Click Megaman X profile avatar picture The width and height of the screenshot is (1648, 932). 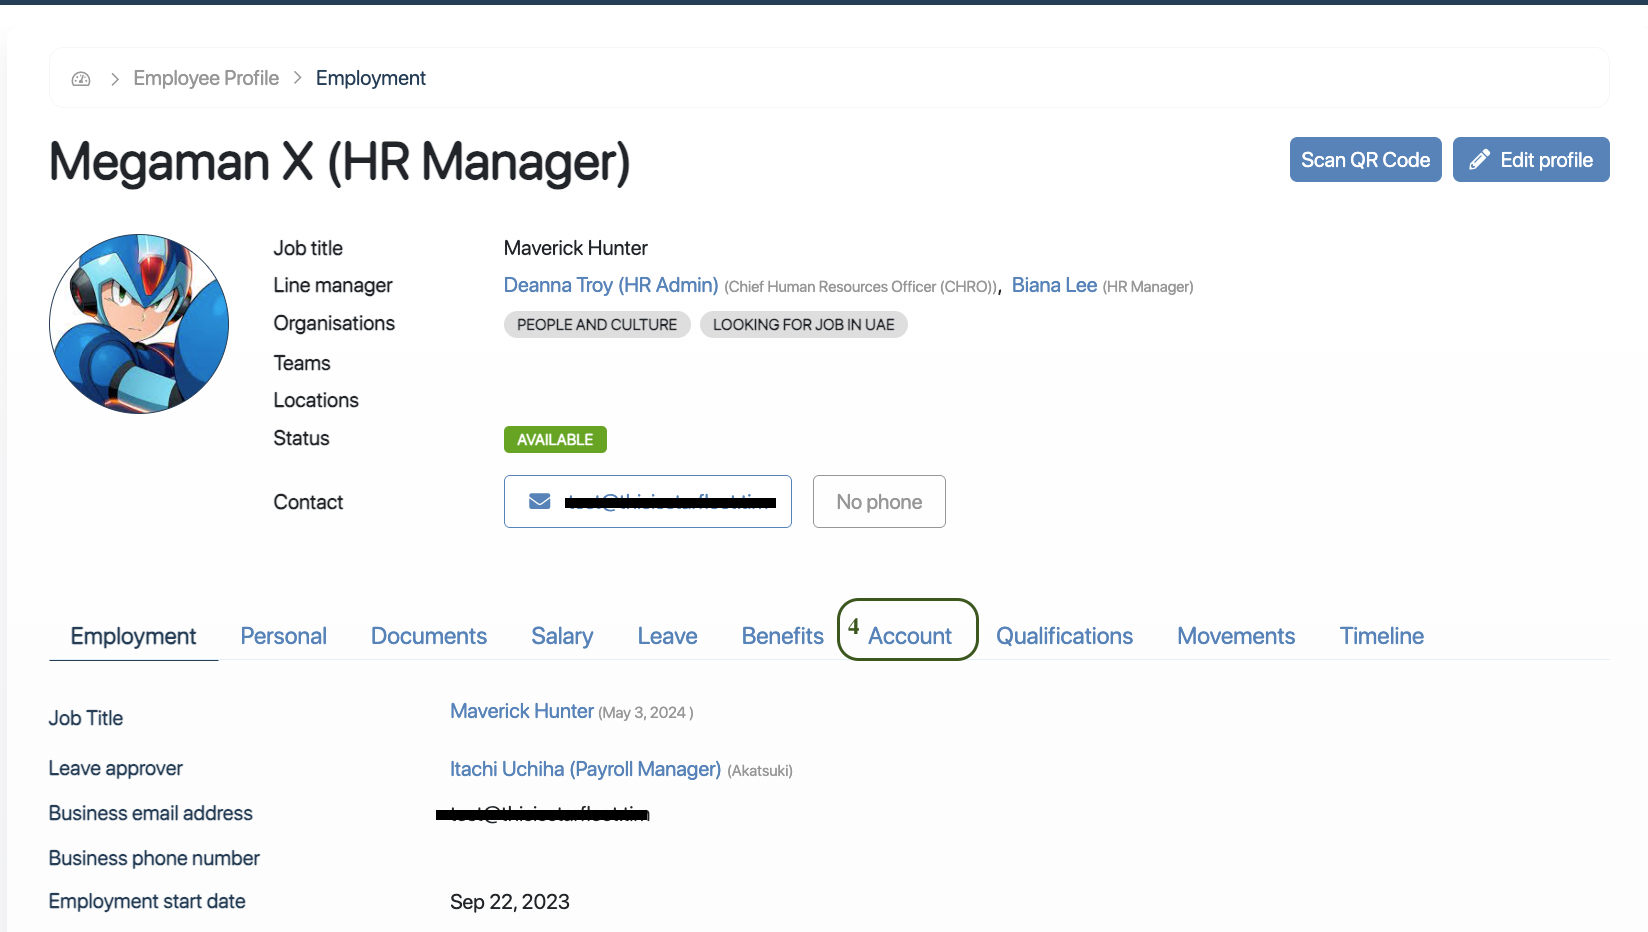click(x=139, y=324)
